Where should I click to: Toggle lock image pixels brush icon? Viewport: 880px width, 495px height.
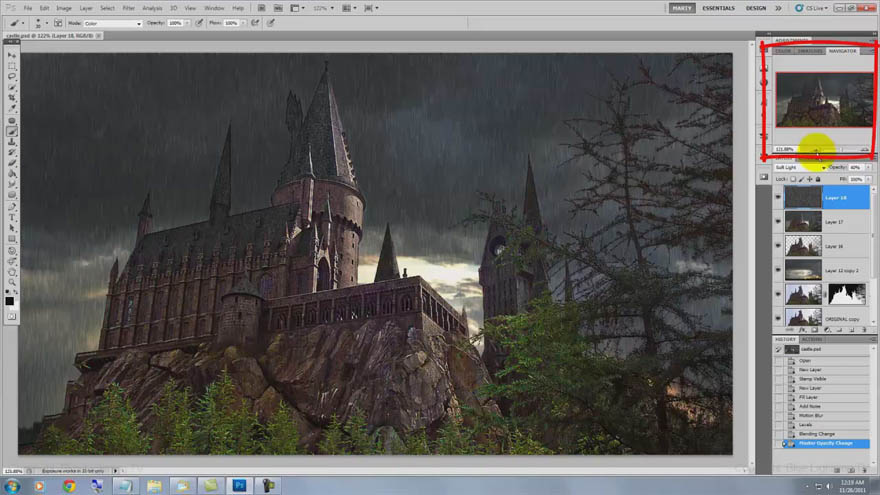tap(801, 179)
